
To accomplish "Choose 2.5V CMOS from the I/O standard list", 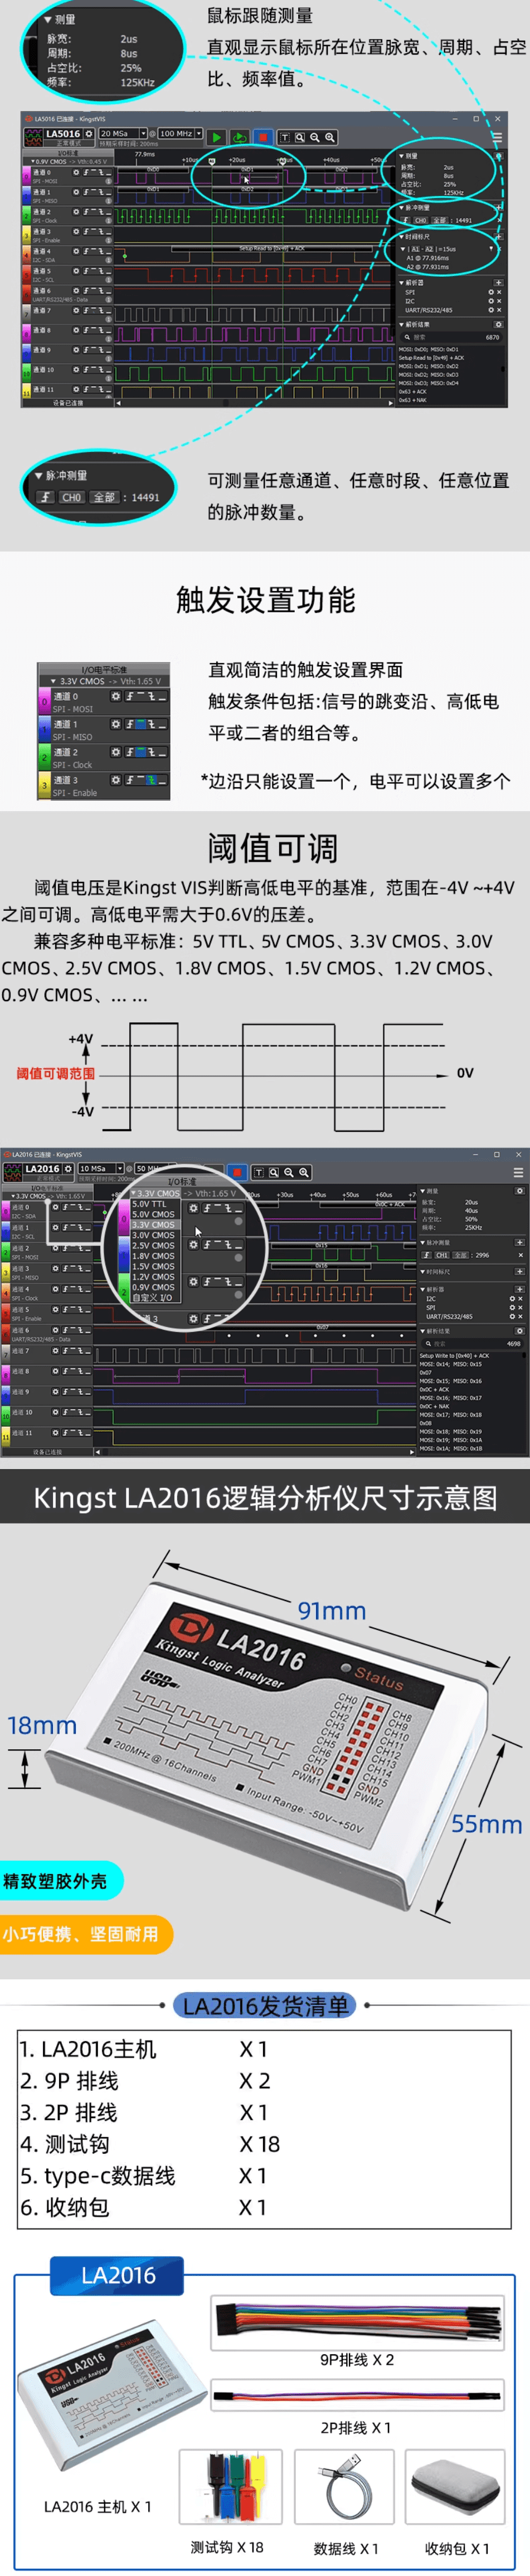I will pyautogui.click(x=153, y=1245).
